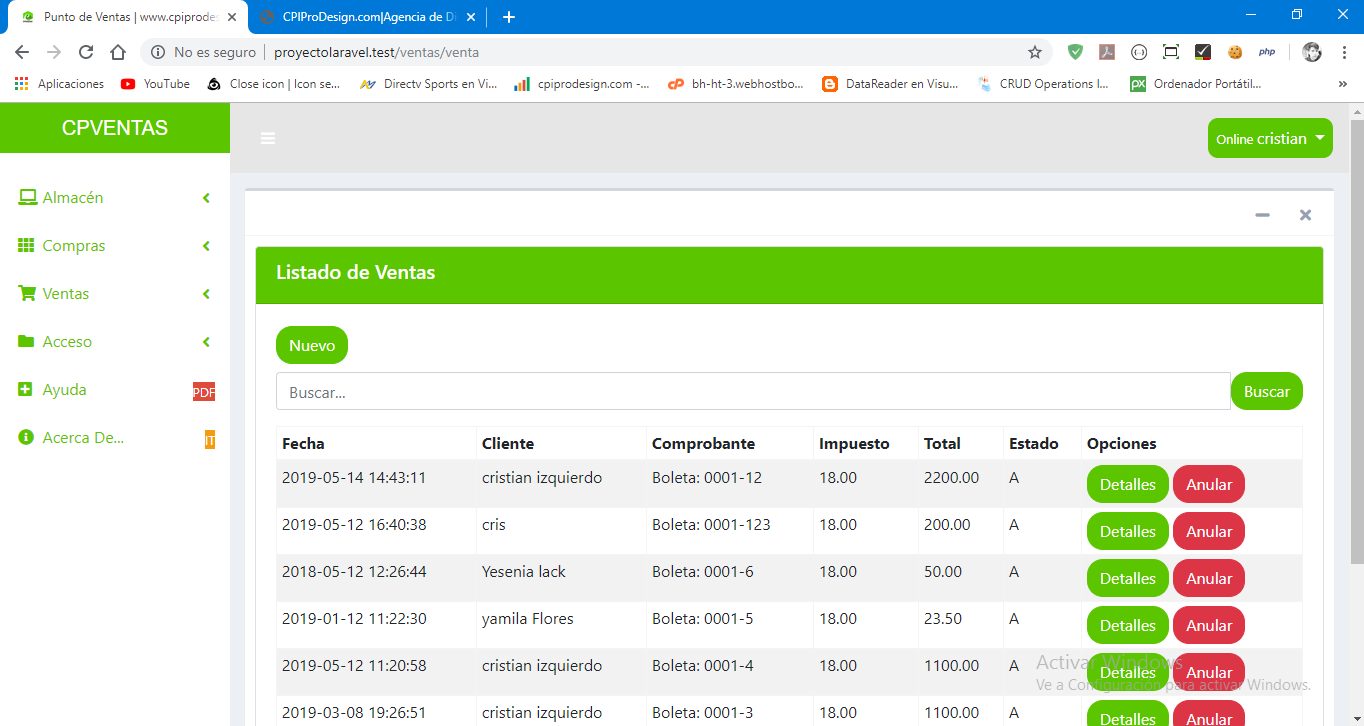Open the Online cristian user dropdown
1364x726 pixels.
1270,139
